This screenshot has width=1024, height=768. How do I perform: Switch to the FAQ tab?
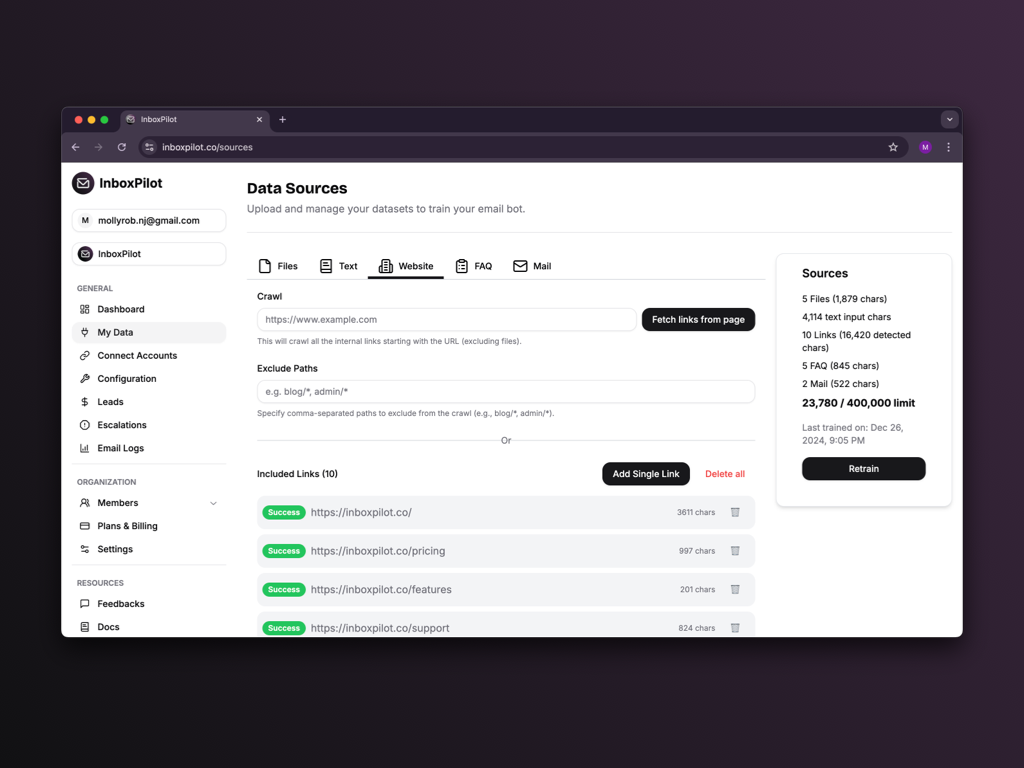[x=473, y=266]
